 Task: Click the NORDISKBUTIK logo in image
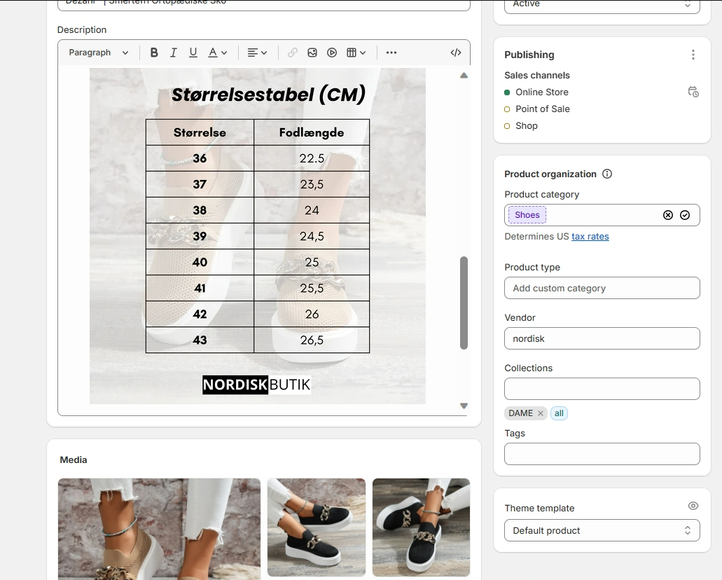256,384
